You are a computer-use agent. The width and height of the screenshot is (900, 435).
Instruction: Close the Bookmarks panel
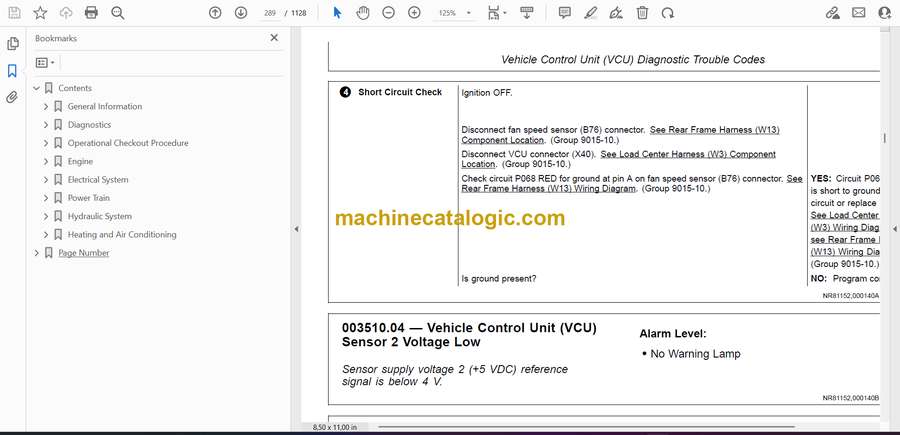(x=274, y=38)
